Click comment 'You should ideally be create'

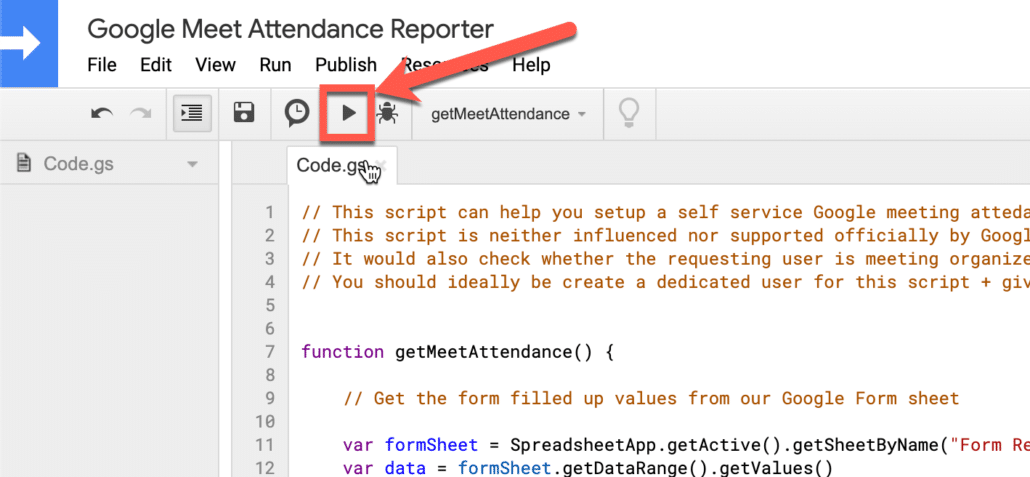click(x=665, y=282)
